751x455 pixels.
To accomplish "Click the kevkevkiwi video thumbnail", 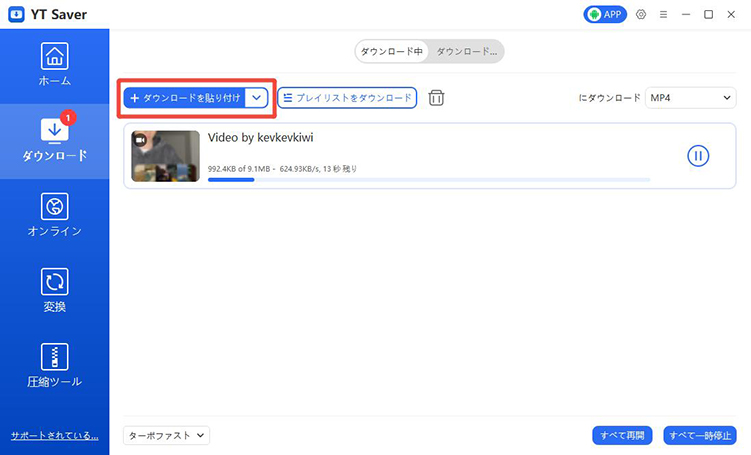I will tap(166, 156).
